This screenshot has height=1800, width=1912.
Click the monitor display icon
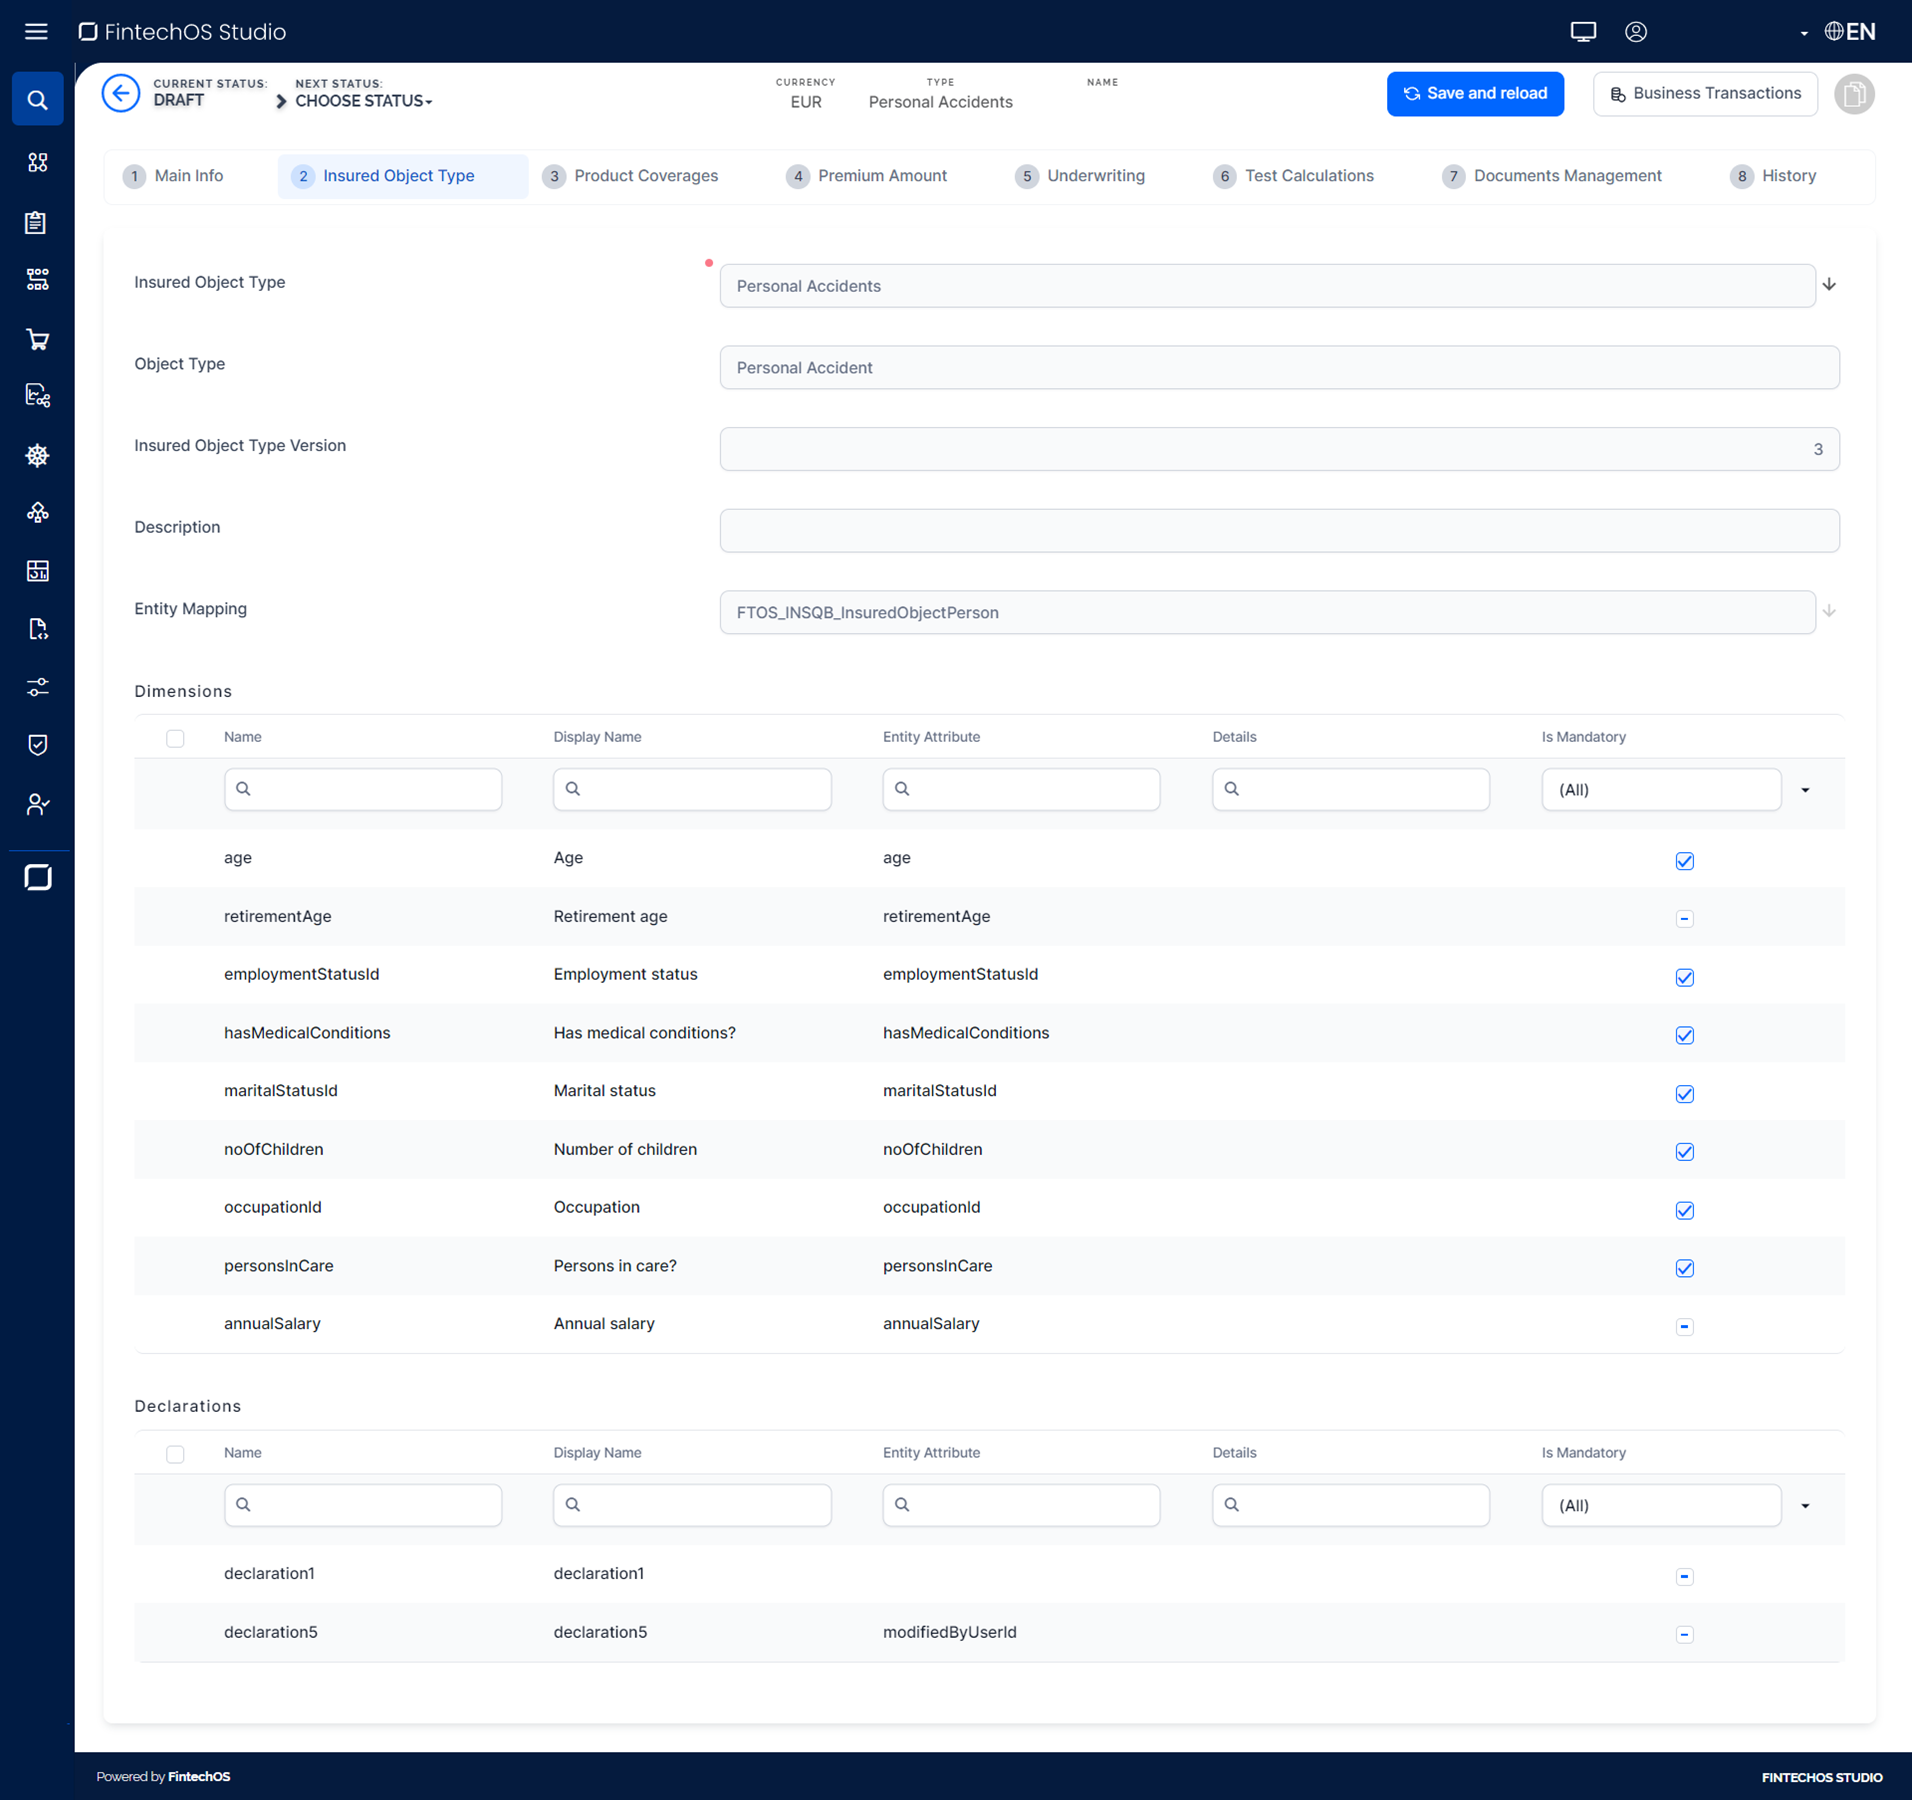[1583, 32]
